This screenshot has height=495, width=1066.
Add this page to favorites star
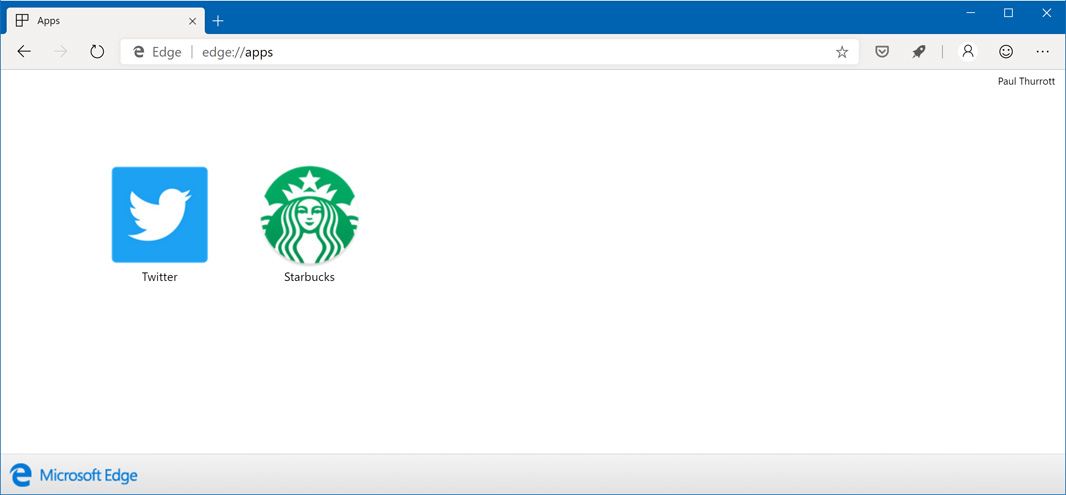point(842,52)
